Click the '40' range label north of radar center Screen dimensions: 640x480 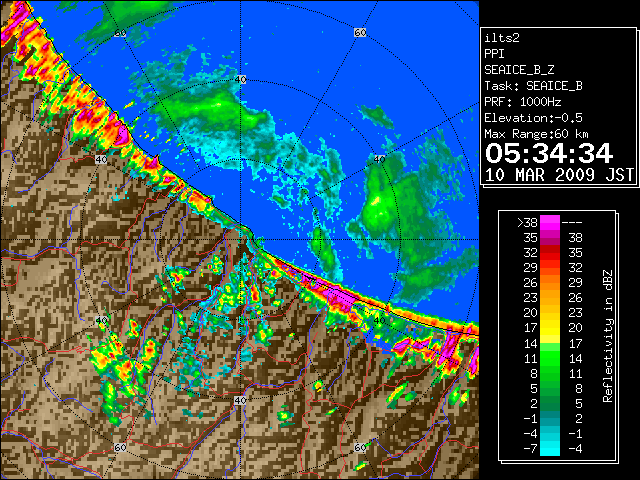click(241, 79)
